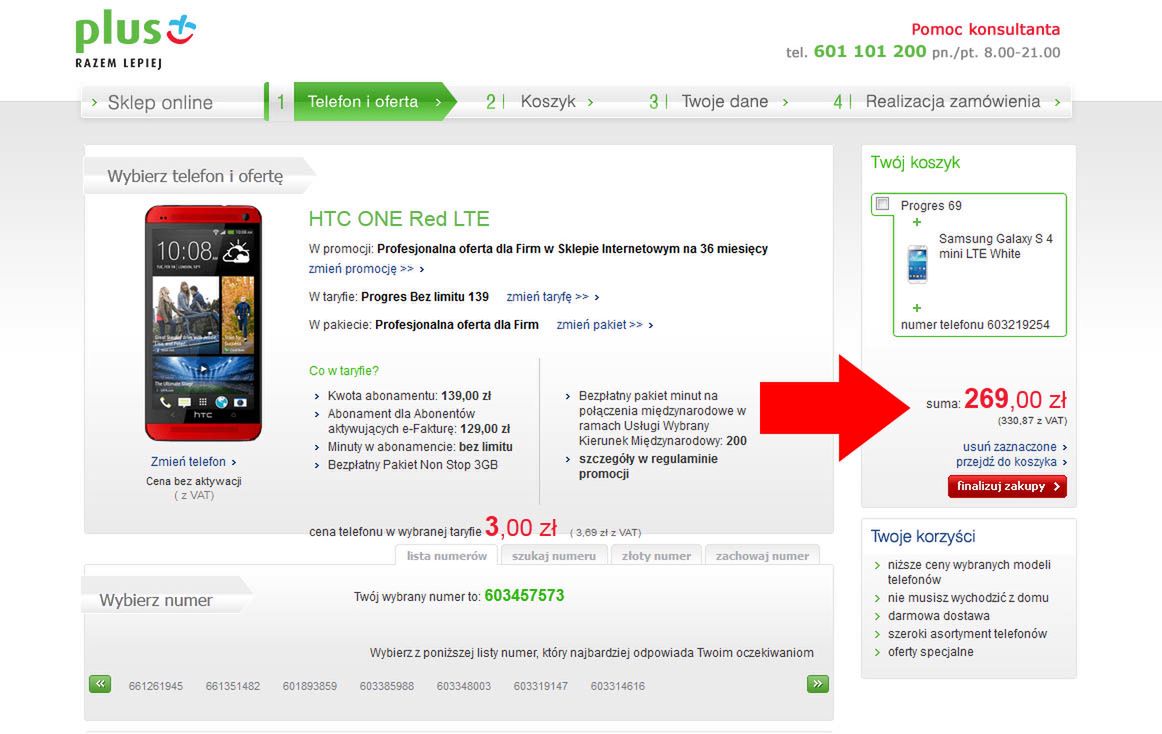Viewport: 1162px width, 734px height.
Task: Open szczegóły w regulaminie promocji
Action: (648, 466)
